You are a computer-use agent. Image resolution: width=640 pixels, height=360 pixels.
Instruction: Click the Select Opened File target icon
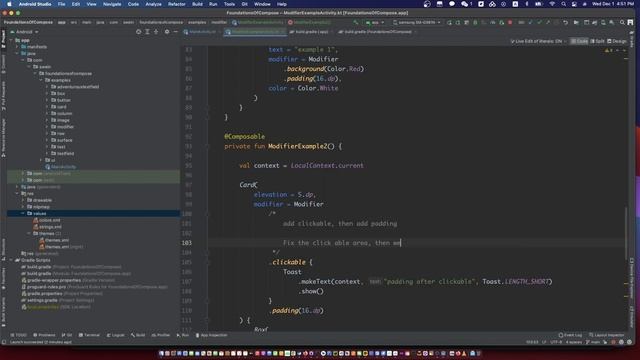(x=138, y=31)
